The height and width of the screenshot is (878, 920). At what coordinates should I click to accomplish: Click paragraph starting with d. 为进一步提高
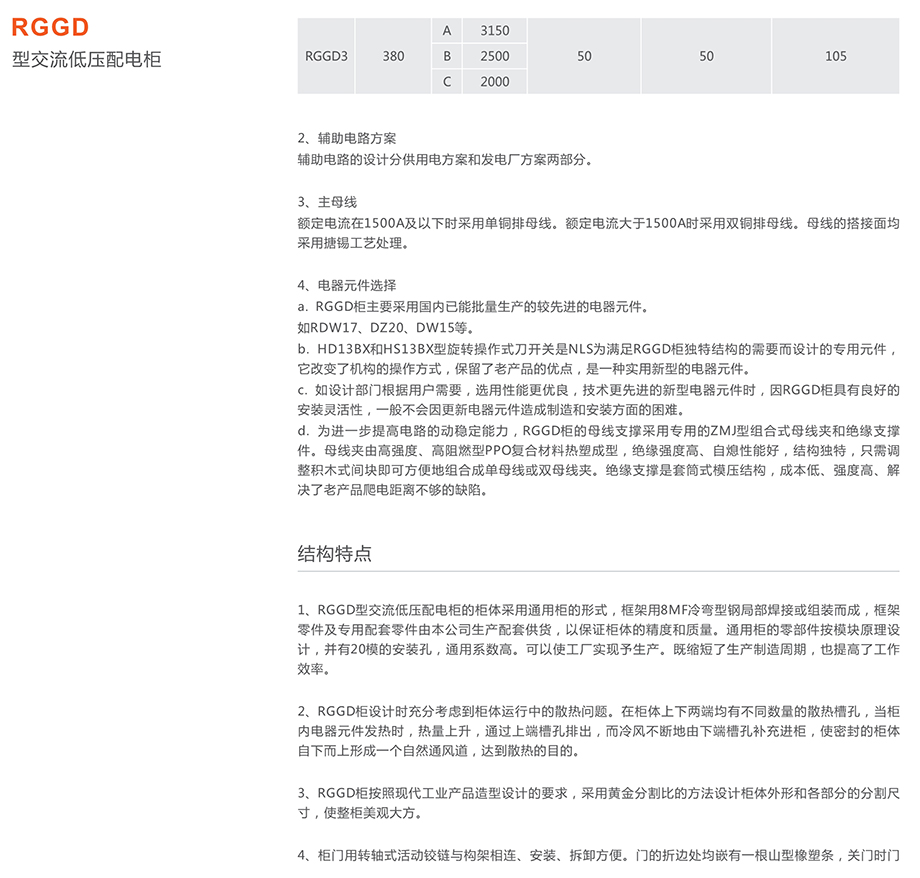click(x=598, y=460)
